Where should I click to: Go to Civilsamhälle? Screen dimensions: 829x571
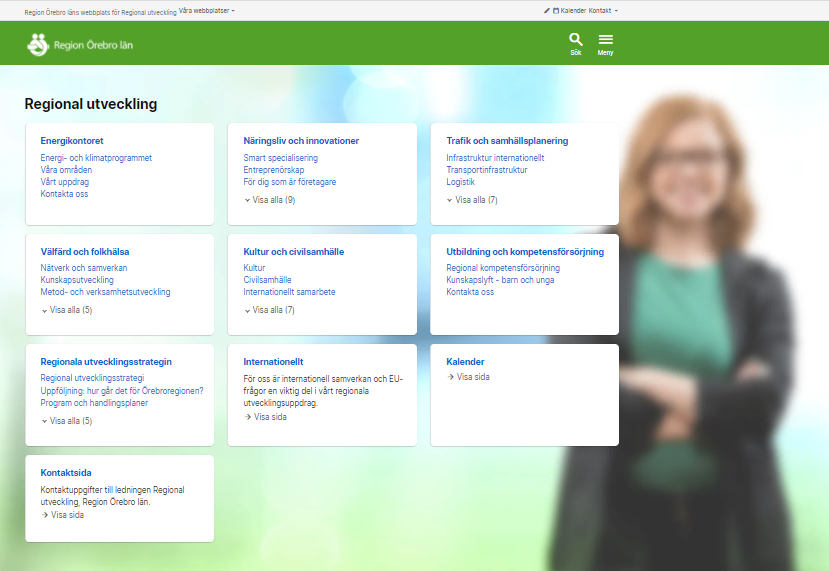(x=268, y=280)
